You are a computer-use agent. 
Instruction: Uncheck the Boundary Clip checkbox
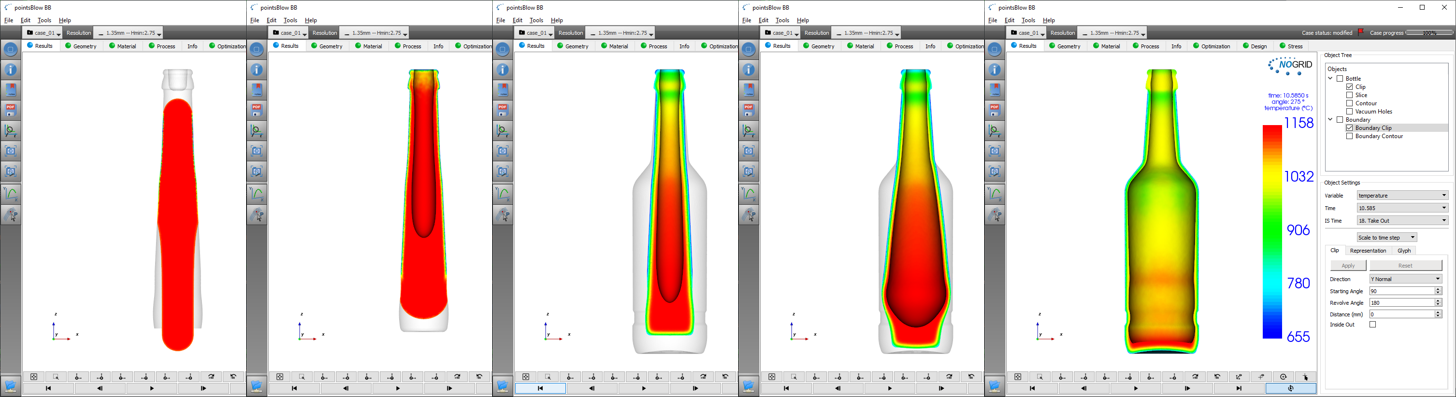coord(1349,128)
